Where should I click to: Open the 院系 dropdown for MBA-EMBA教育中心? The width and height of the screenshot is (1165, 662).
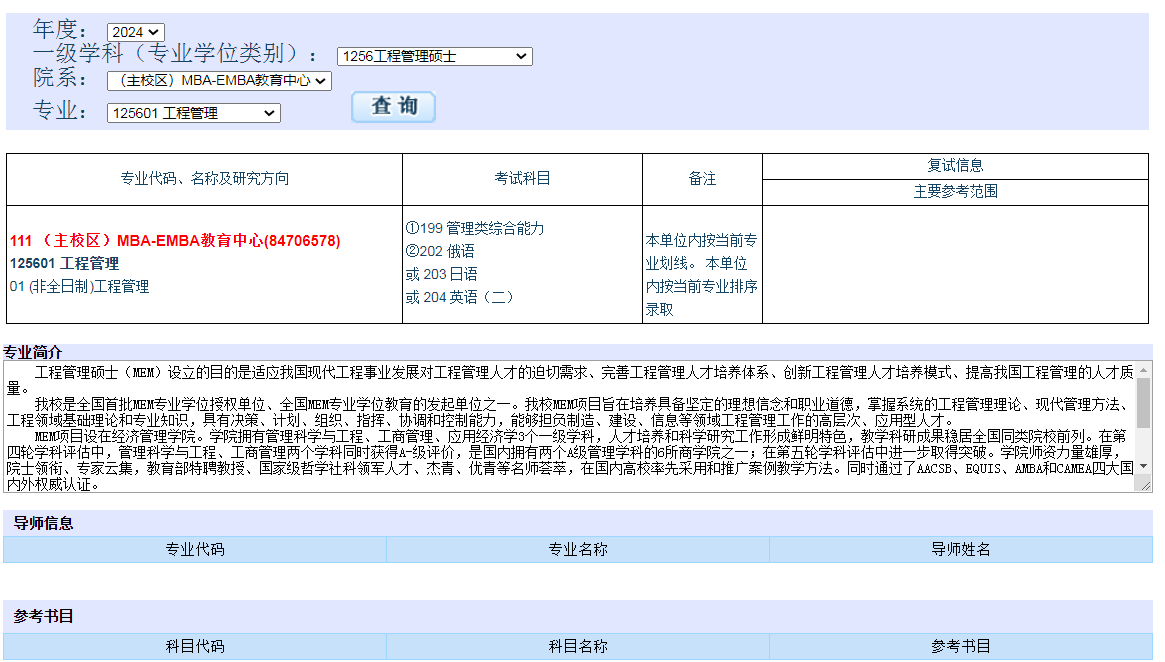(218, 81)
